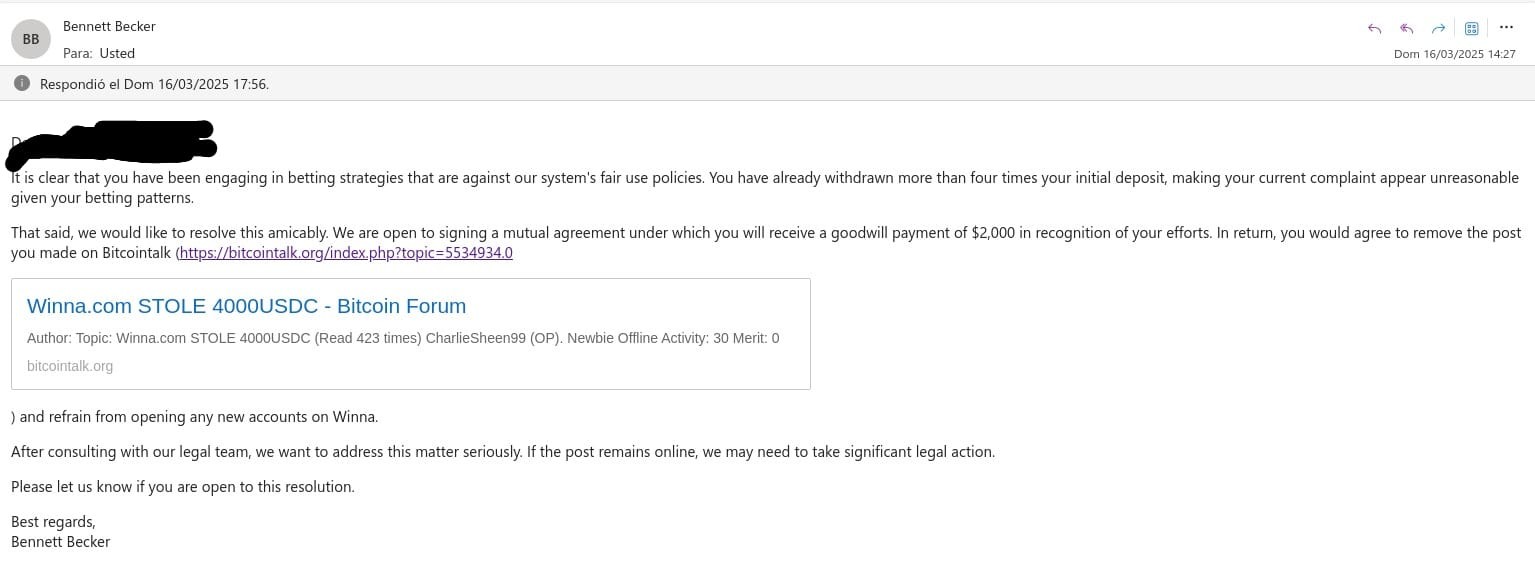Image resolution: width=1535 pixels, height=581 pixels.
Task: Click the 'bitcointalk.org' domain in the preview card
Action: (x=70, y=366)
